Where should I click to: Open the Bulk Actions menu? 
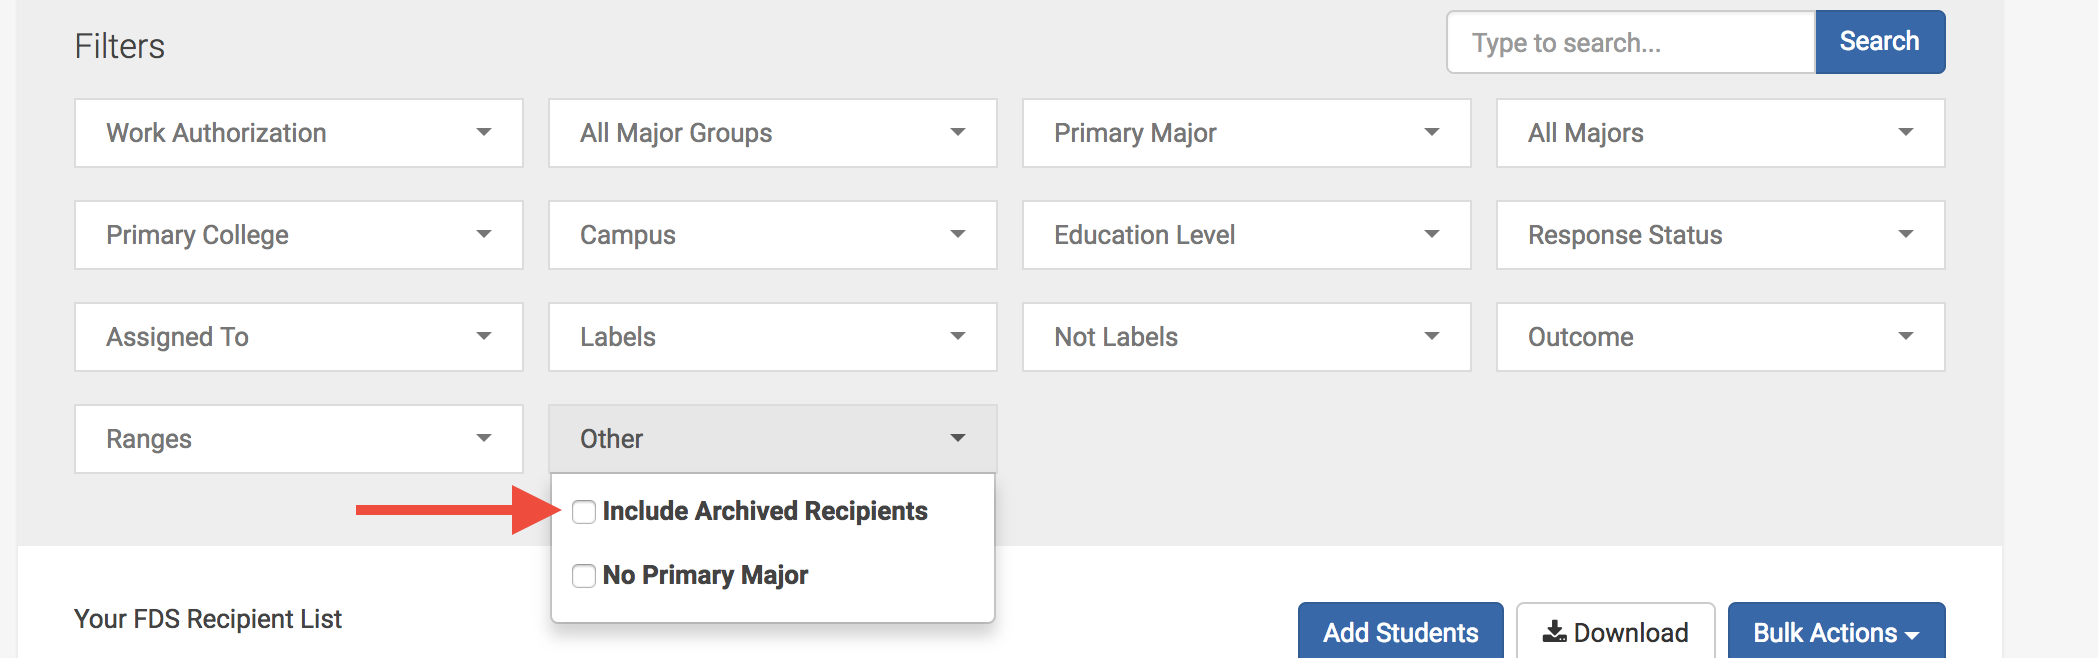pos(1837,632)
